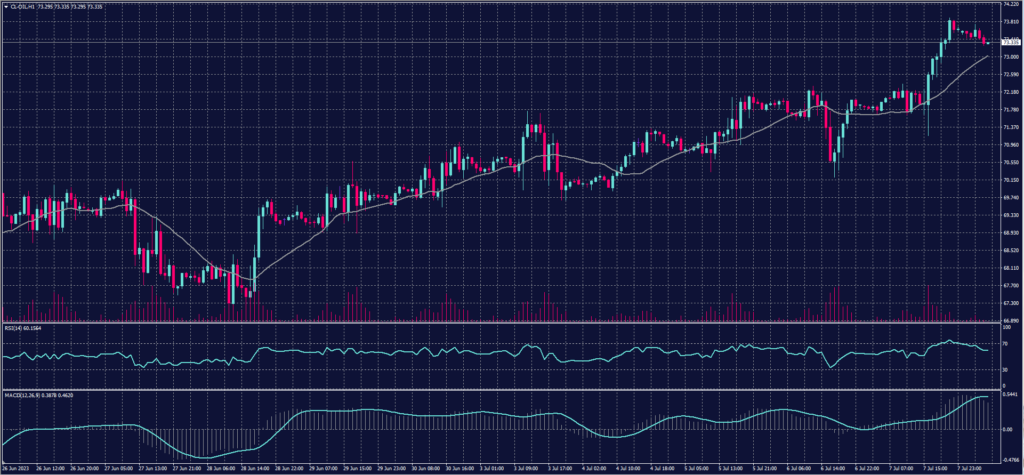The width and height of the screenshot is (1024, 475).
Task: Click the MACD 0.5441 scale value
Action: point(1008,394)
